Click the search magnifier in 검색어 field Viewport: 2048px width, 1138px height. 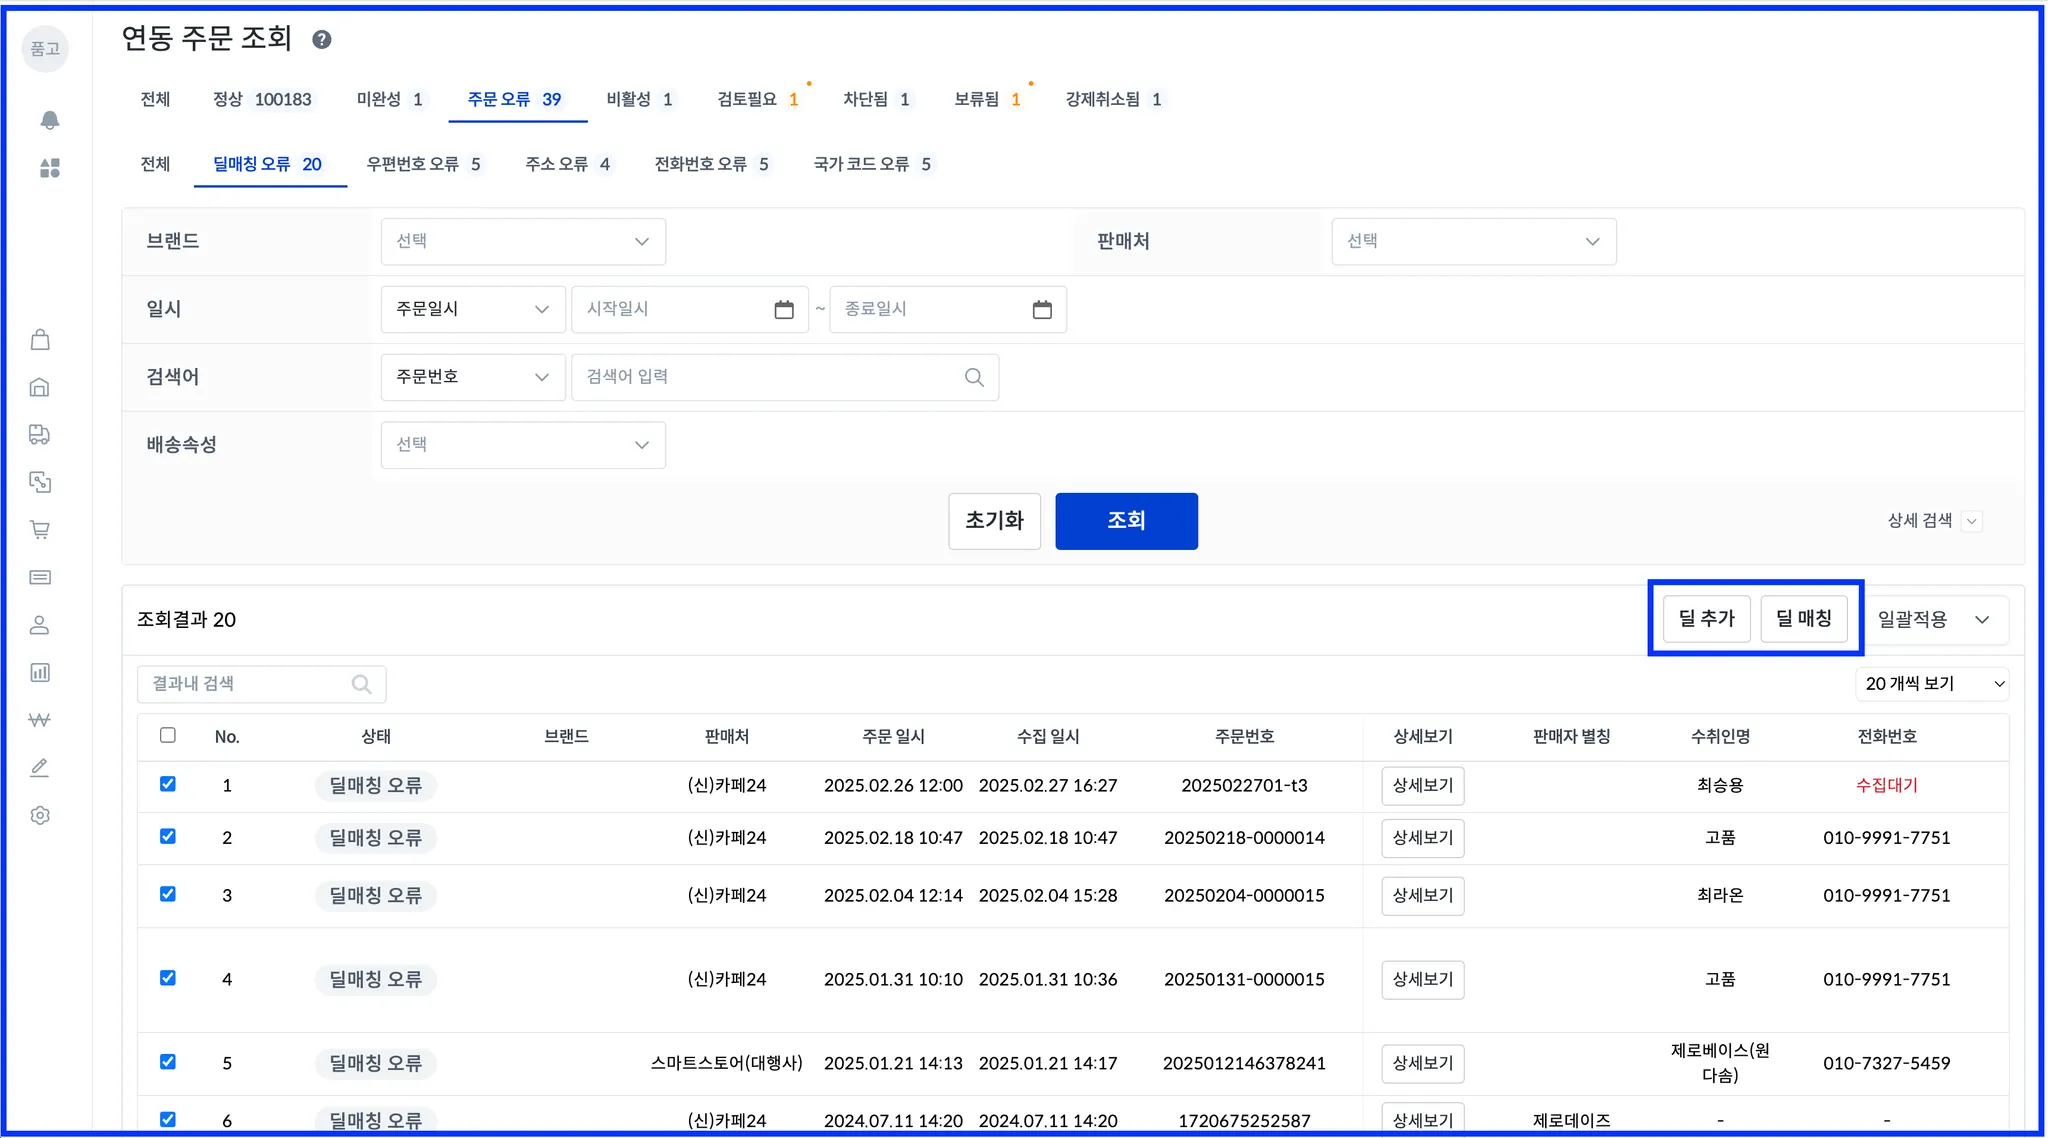point(974,377)
